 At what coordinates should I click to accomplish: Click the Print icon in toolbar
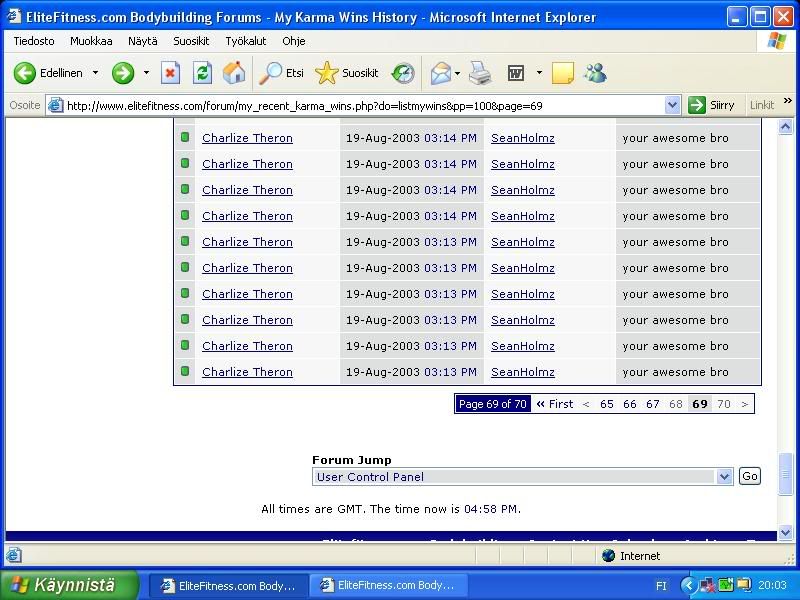click(x=480, y=73)
